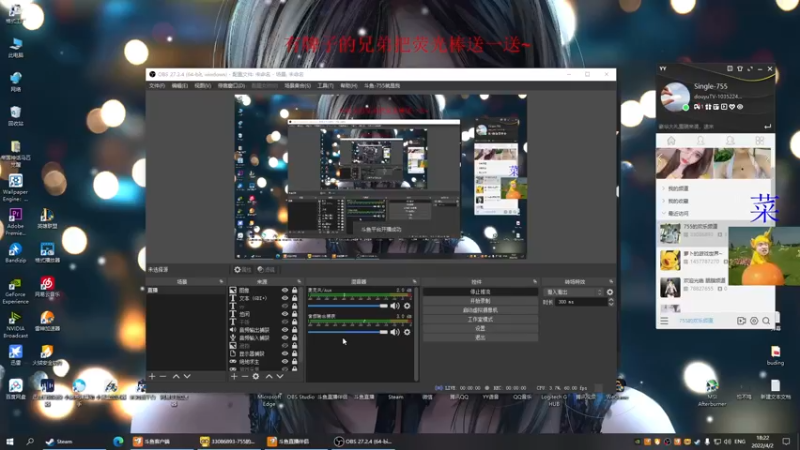Open YY skin shirt icon in the title bar

740,69
